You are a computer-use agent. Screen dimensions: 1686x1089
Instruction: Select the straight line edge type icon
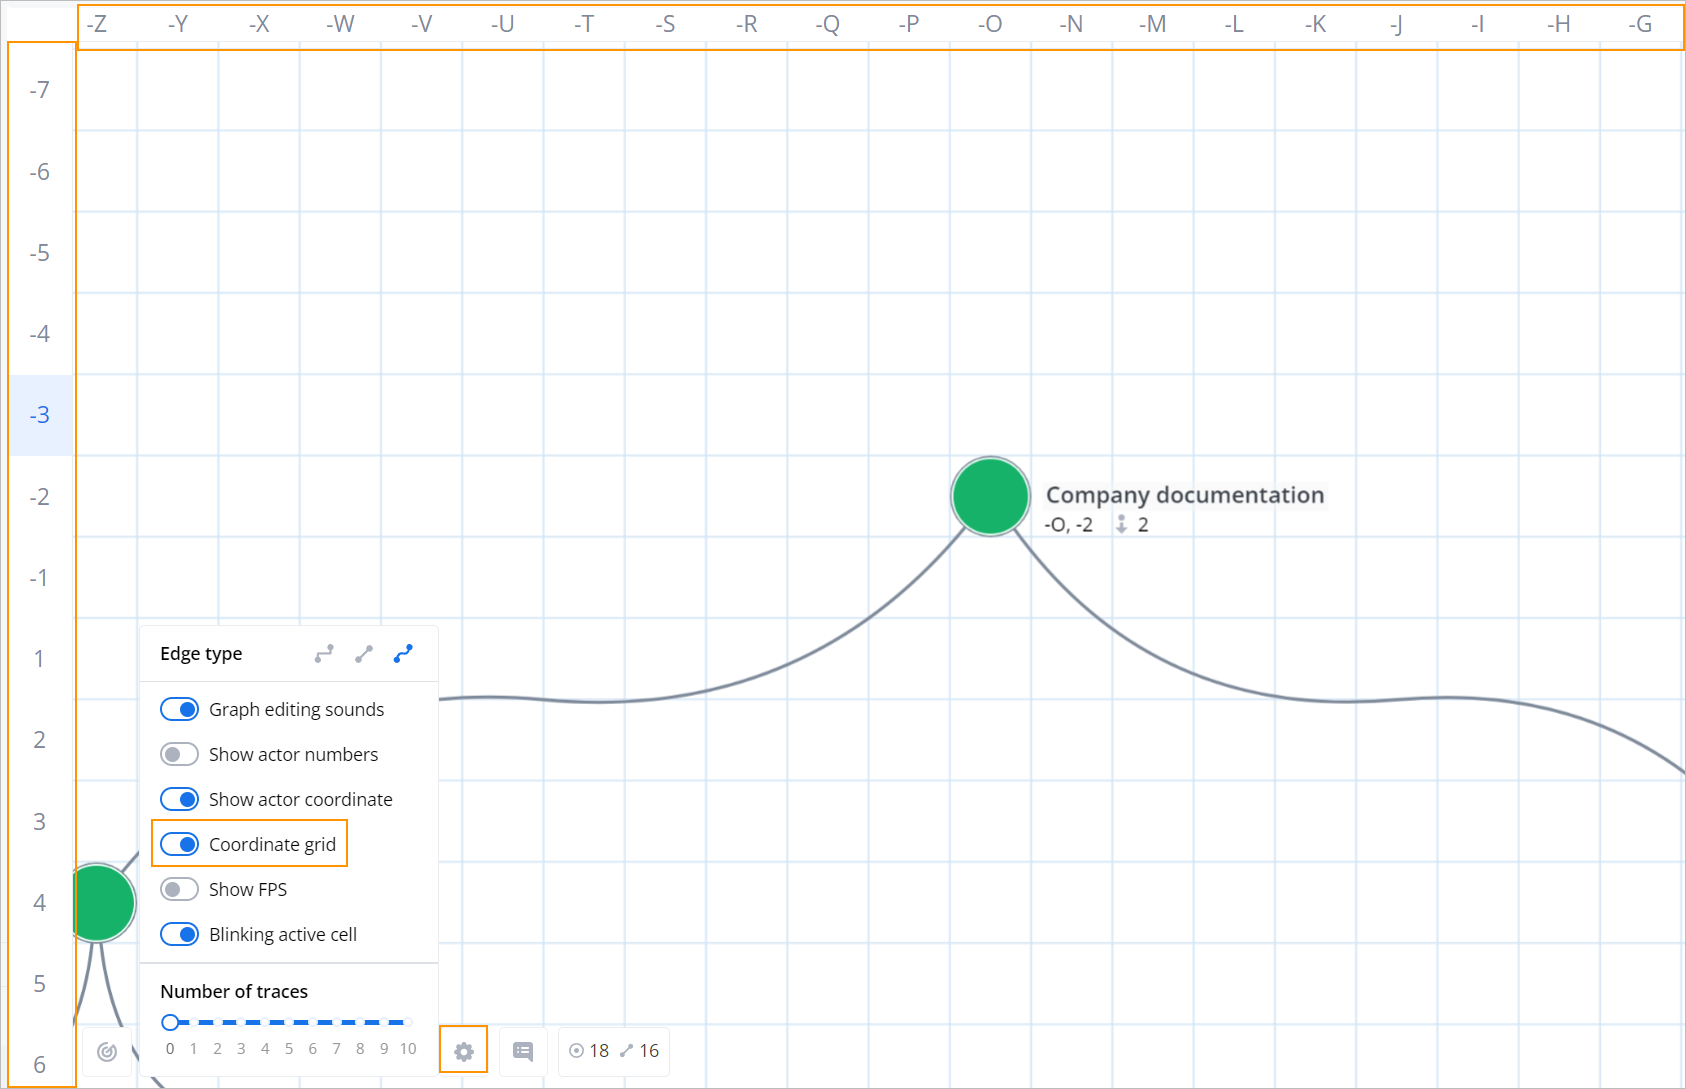pos(364,654)
